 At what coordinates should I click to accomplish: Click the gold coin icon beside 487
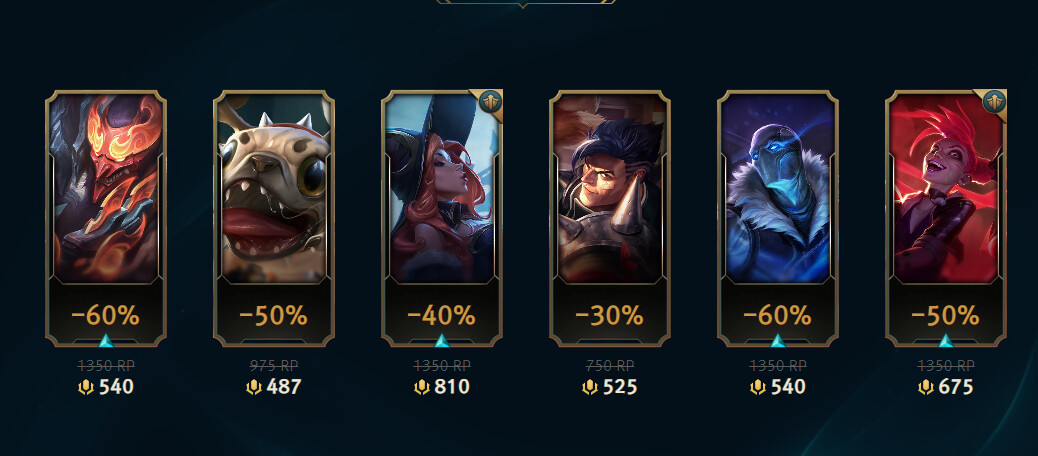(254, 387)
